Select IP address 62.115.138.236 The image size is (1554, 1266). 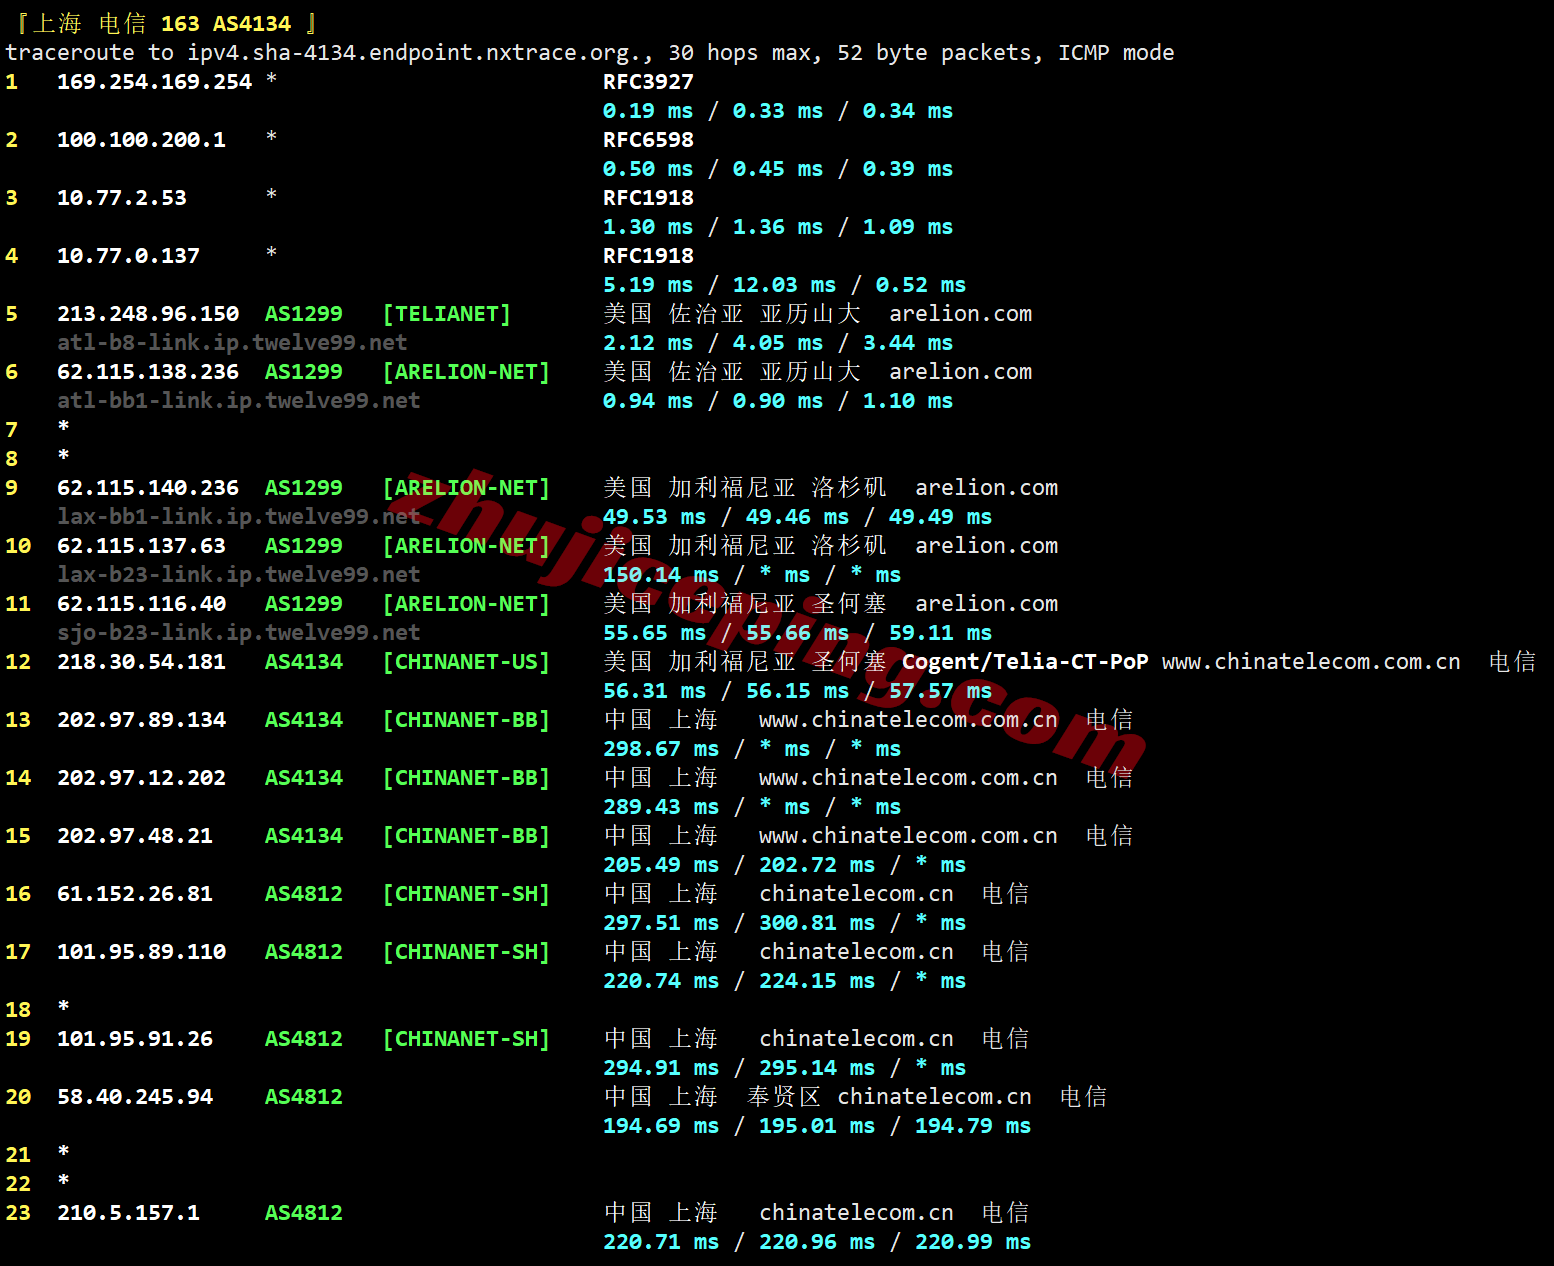(148, 372)
